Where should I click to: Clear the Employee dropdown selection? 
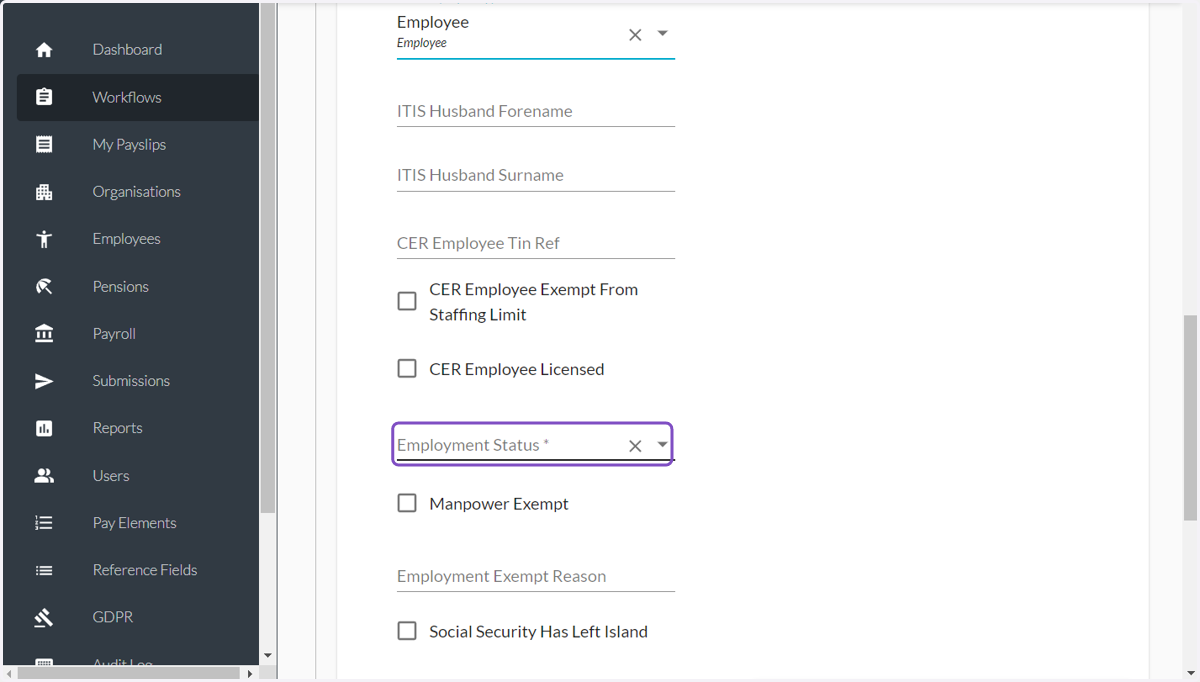click(635, 35)
